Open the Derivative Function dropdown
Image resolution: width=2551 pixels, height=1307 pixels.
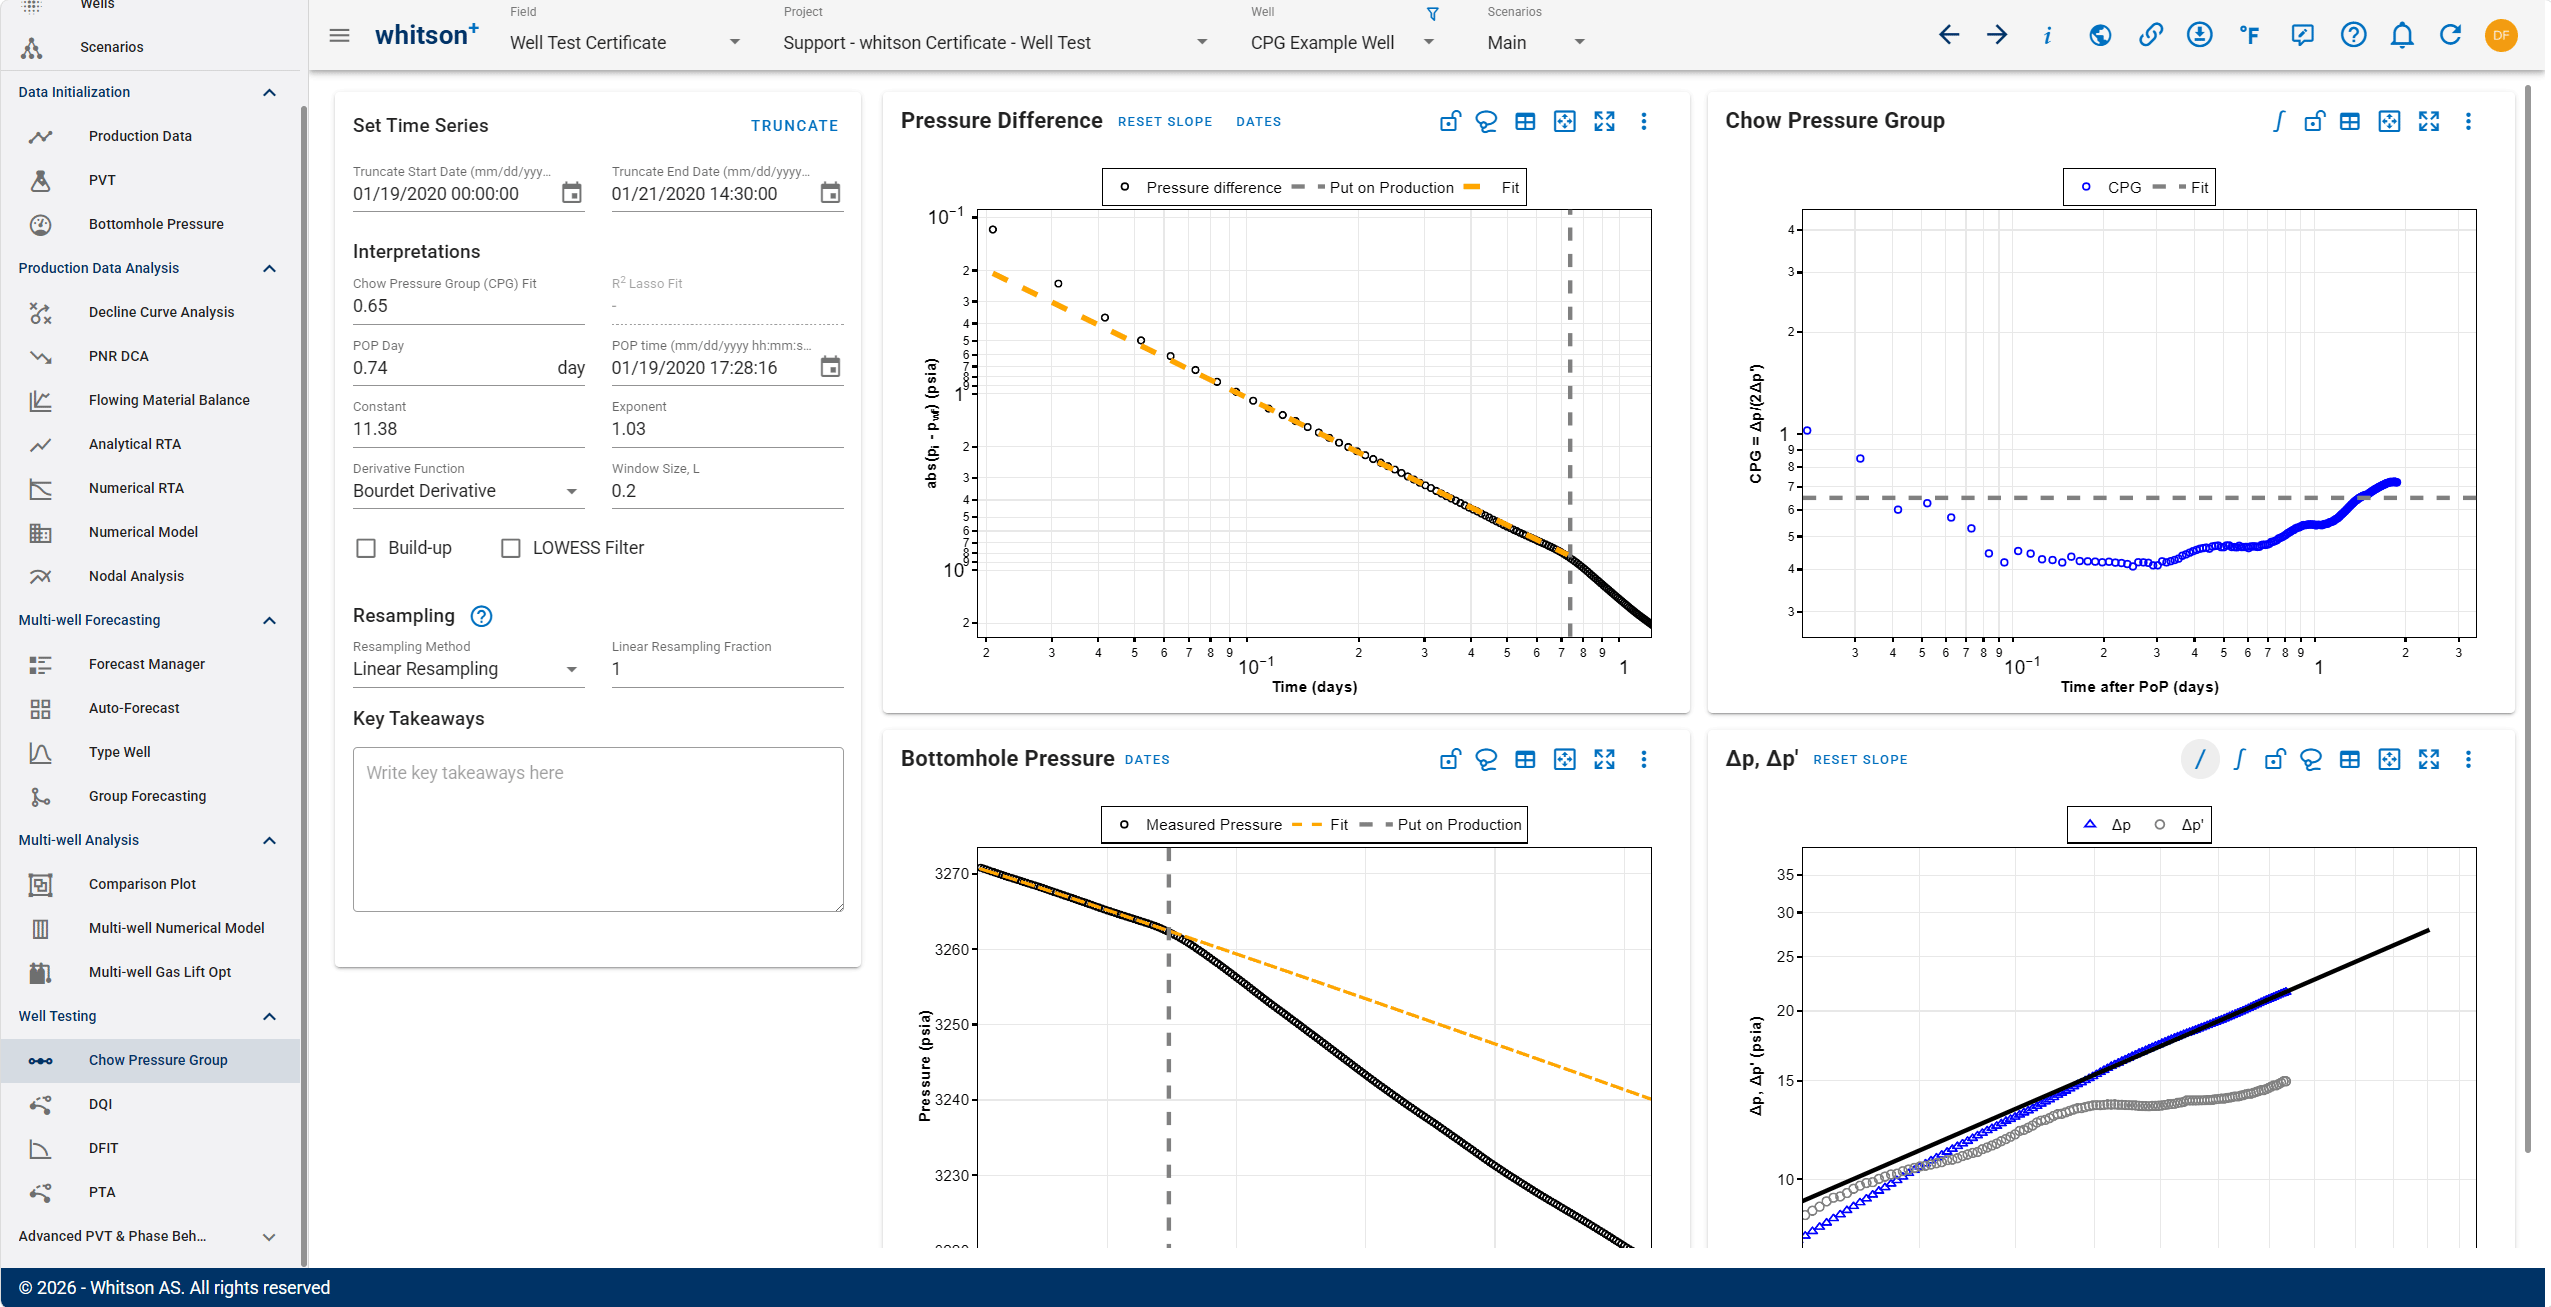click(468, 491)
